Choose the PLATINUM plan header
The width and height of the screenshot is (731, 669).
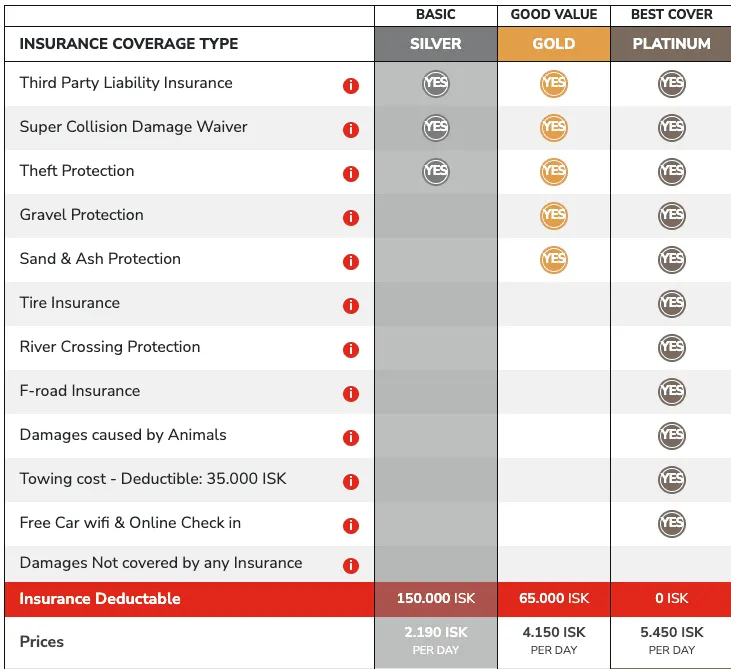(671, 44)
